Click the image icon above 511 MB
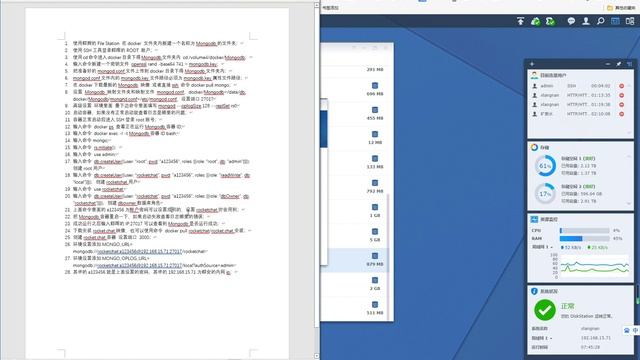The height and width of the screenshot is (360, 640). (x=375, y=304)
